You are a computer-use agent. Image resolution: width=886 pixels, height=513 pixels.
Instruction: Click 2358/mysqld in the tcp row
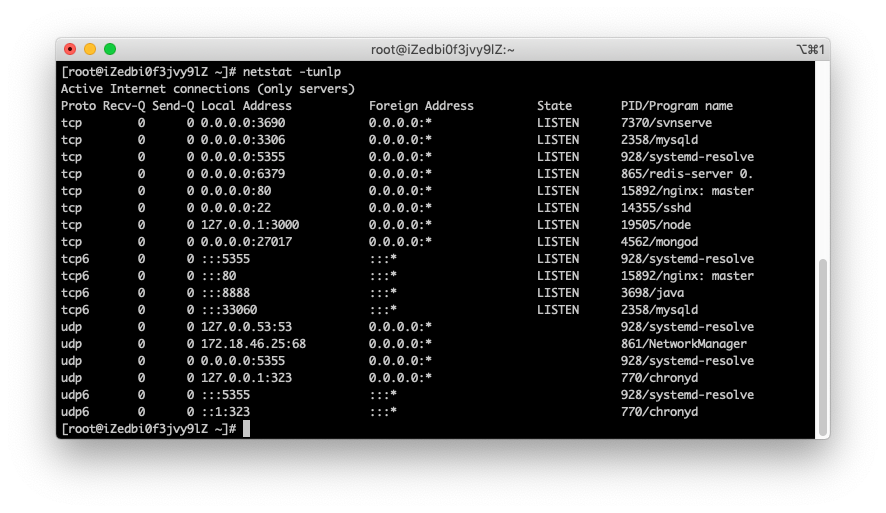659,140
